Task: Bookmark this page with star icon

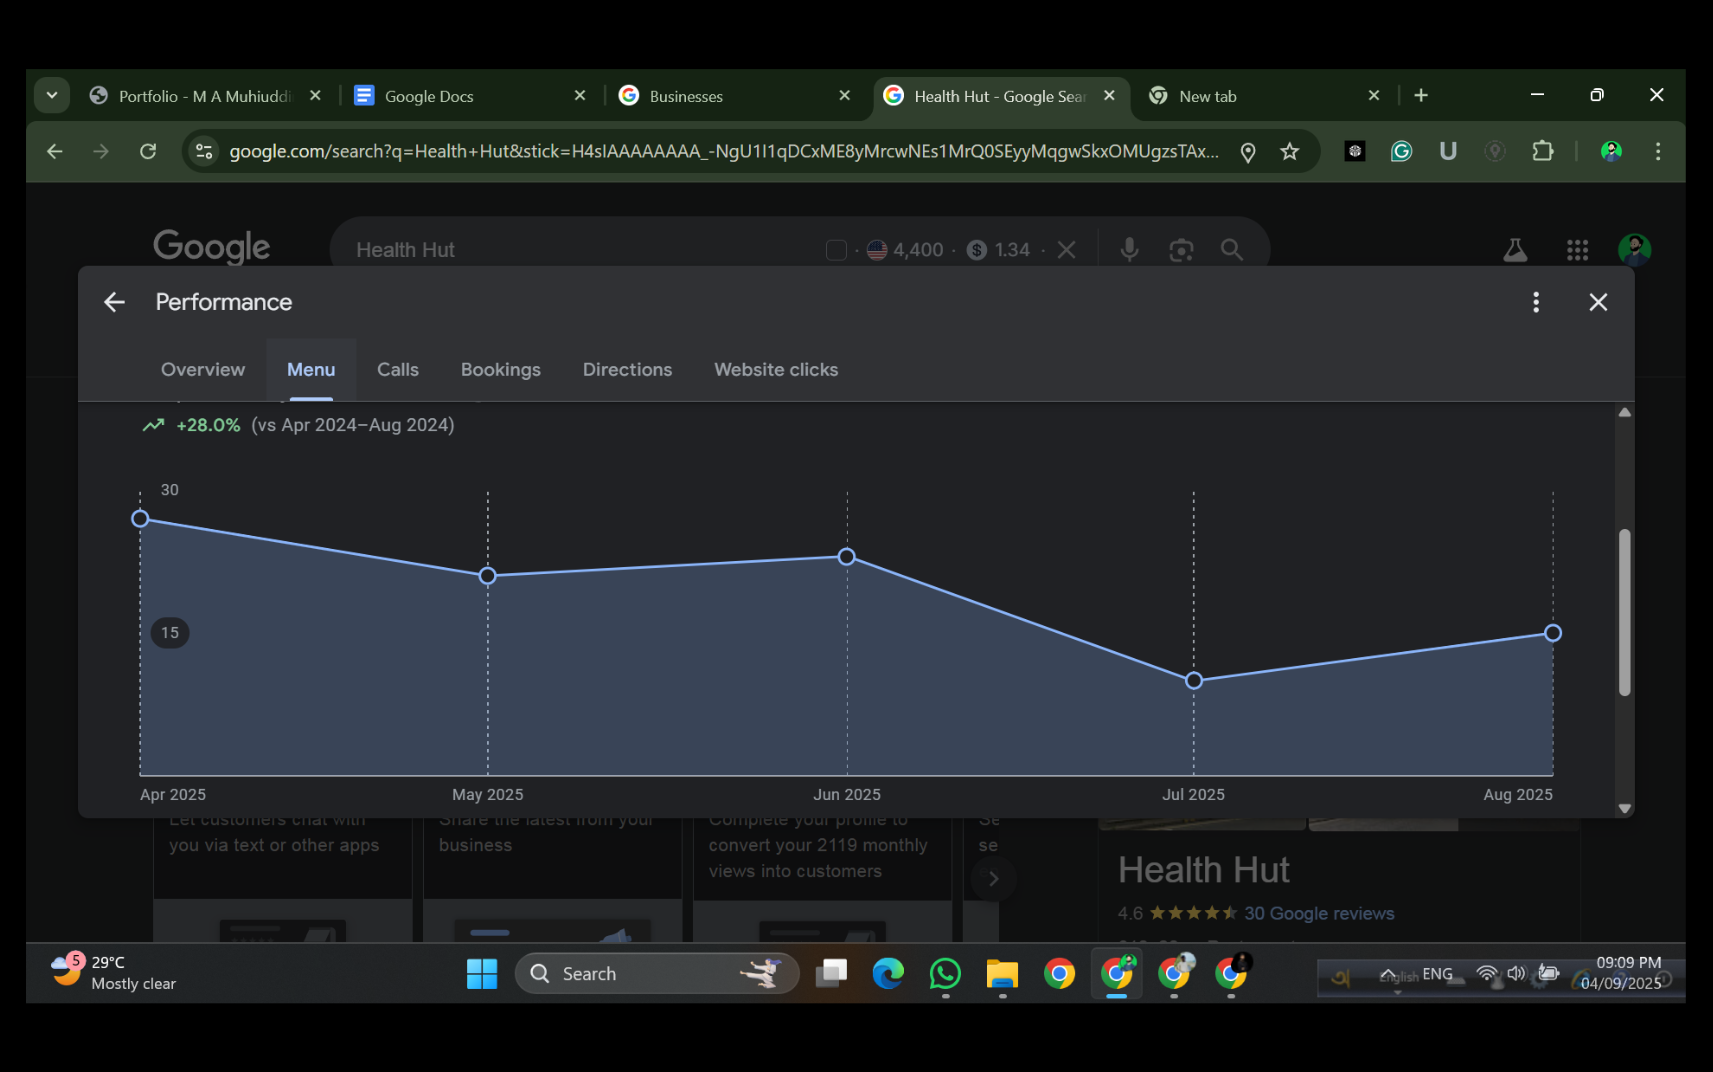Action: 1290,152
